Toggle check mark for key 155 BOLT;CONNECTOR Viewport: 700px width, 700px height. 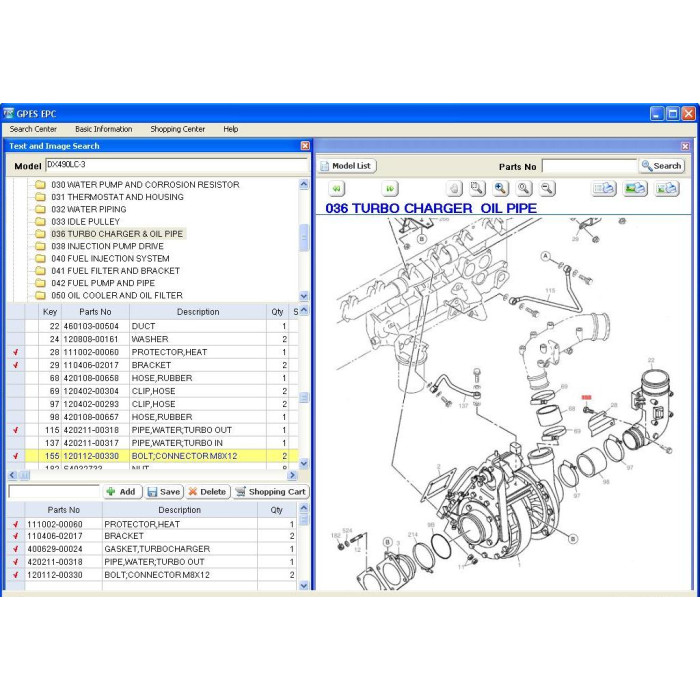(16, 456)
